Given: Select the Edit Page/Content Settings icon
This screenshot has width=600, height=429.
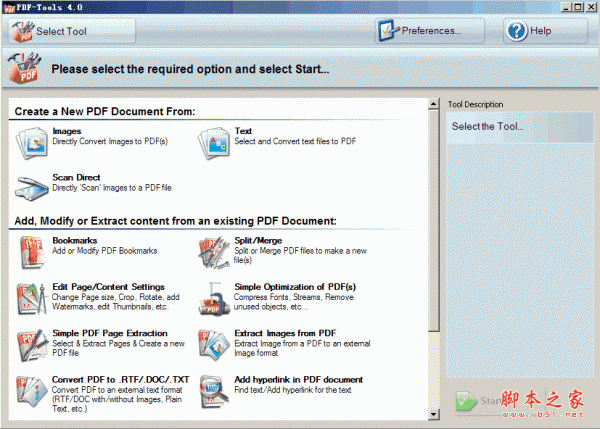Looking at the screenshot, I should pyautogui.click(x=32, y=299).
